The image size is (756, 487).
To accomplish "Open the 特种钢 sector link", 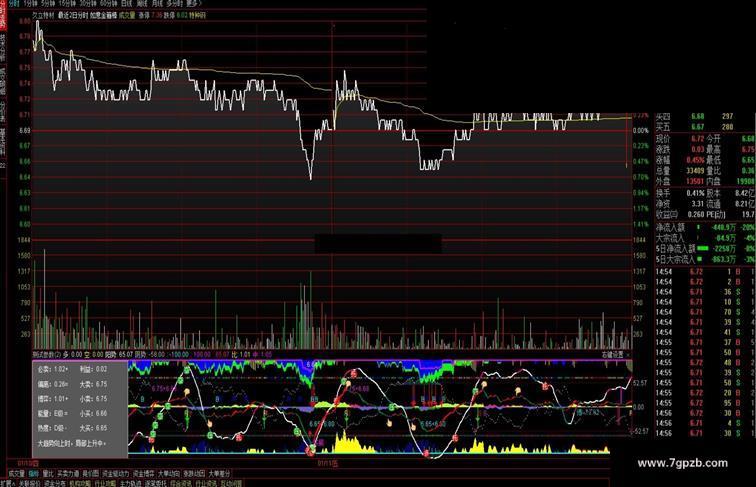I will (x=198, y=15).
